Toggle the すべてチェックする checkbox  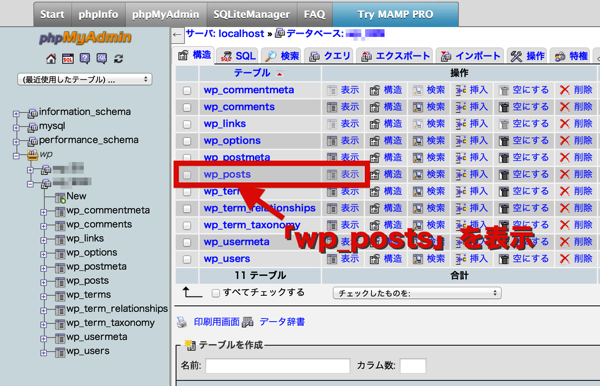[x=216, y=293]
